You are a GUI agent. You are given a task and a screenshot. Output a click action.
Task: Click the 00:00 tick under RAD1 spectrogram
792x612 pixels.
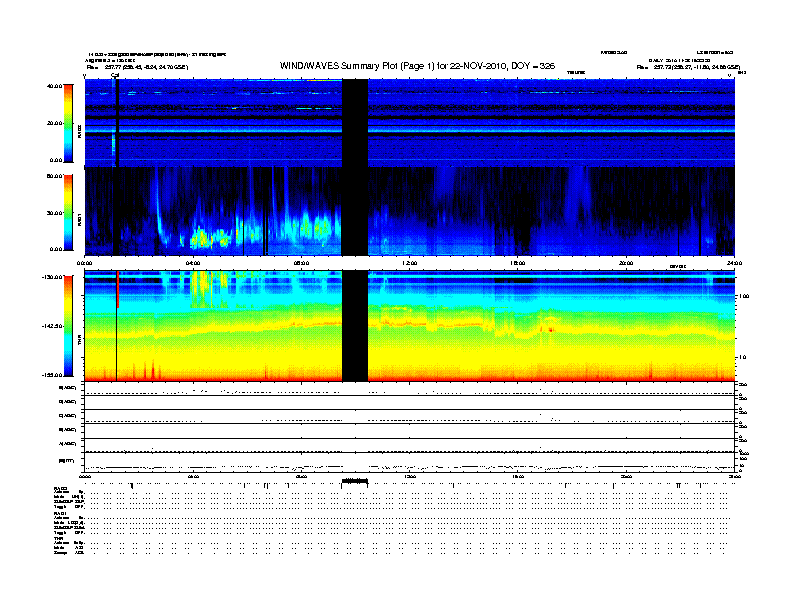click(84, 263)
